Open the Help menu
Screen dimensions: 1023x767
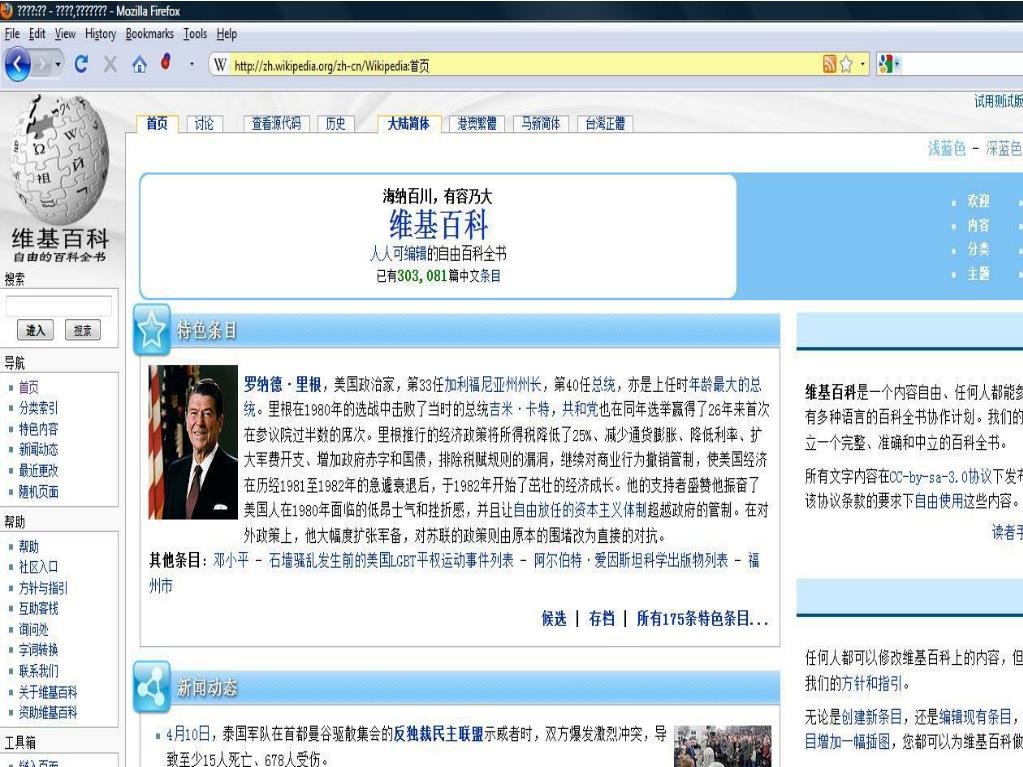pyautogui.click(x=226, y=33)
